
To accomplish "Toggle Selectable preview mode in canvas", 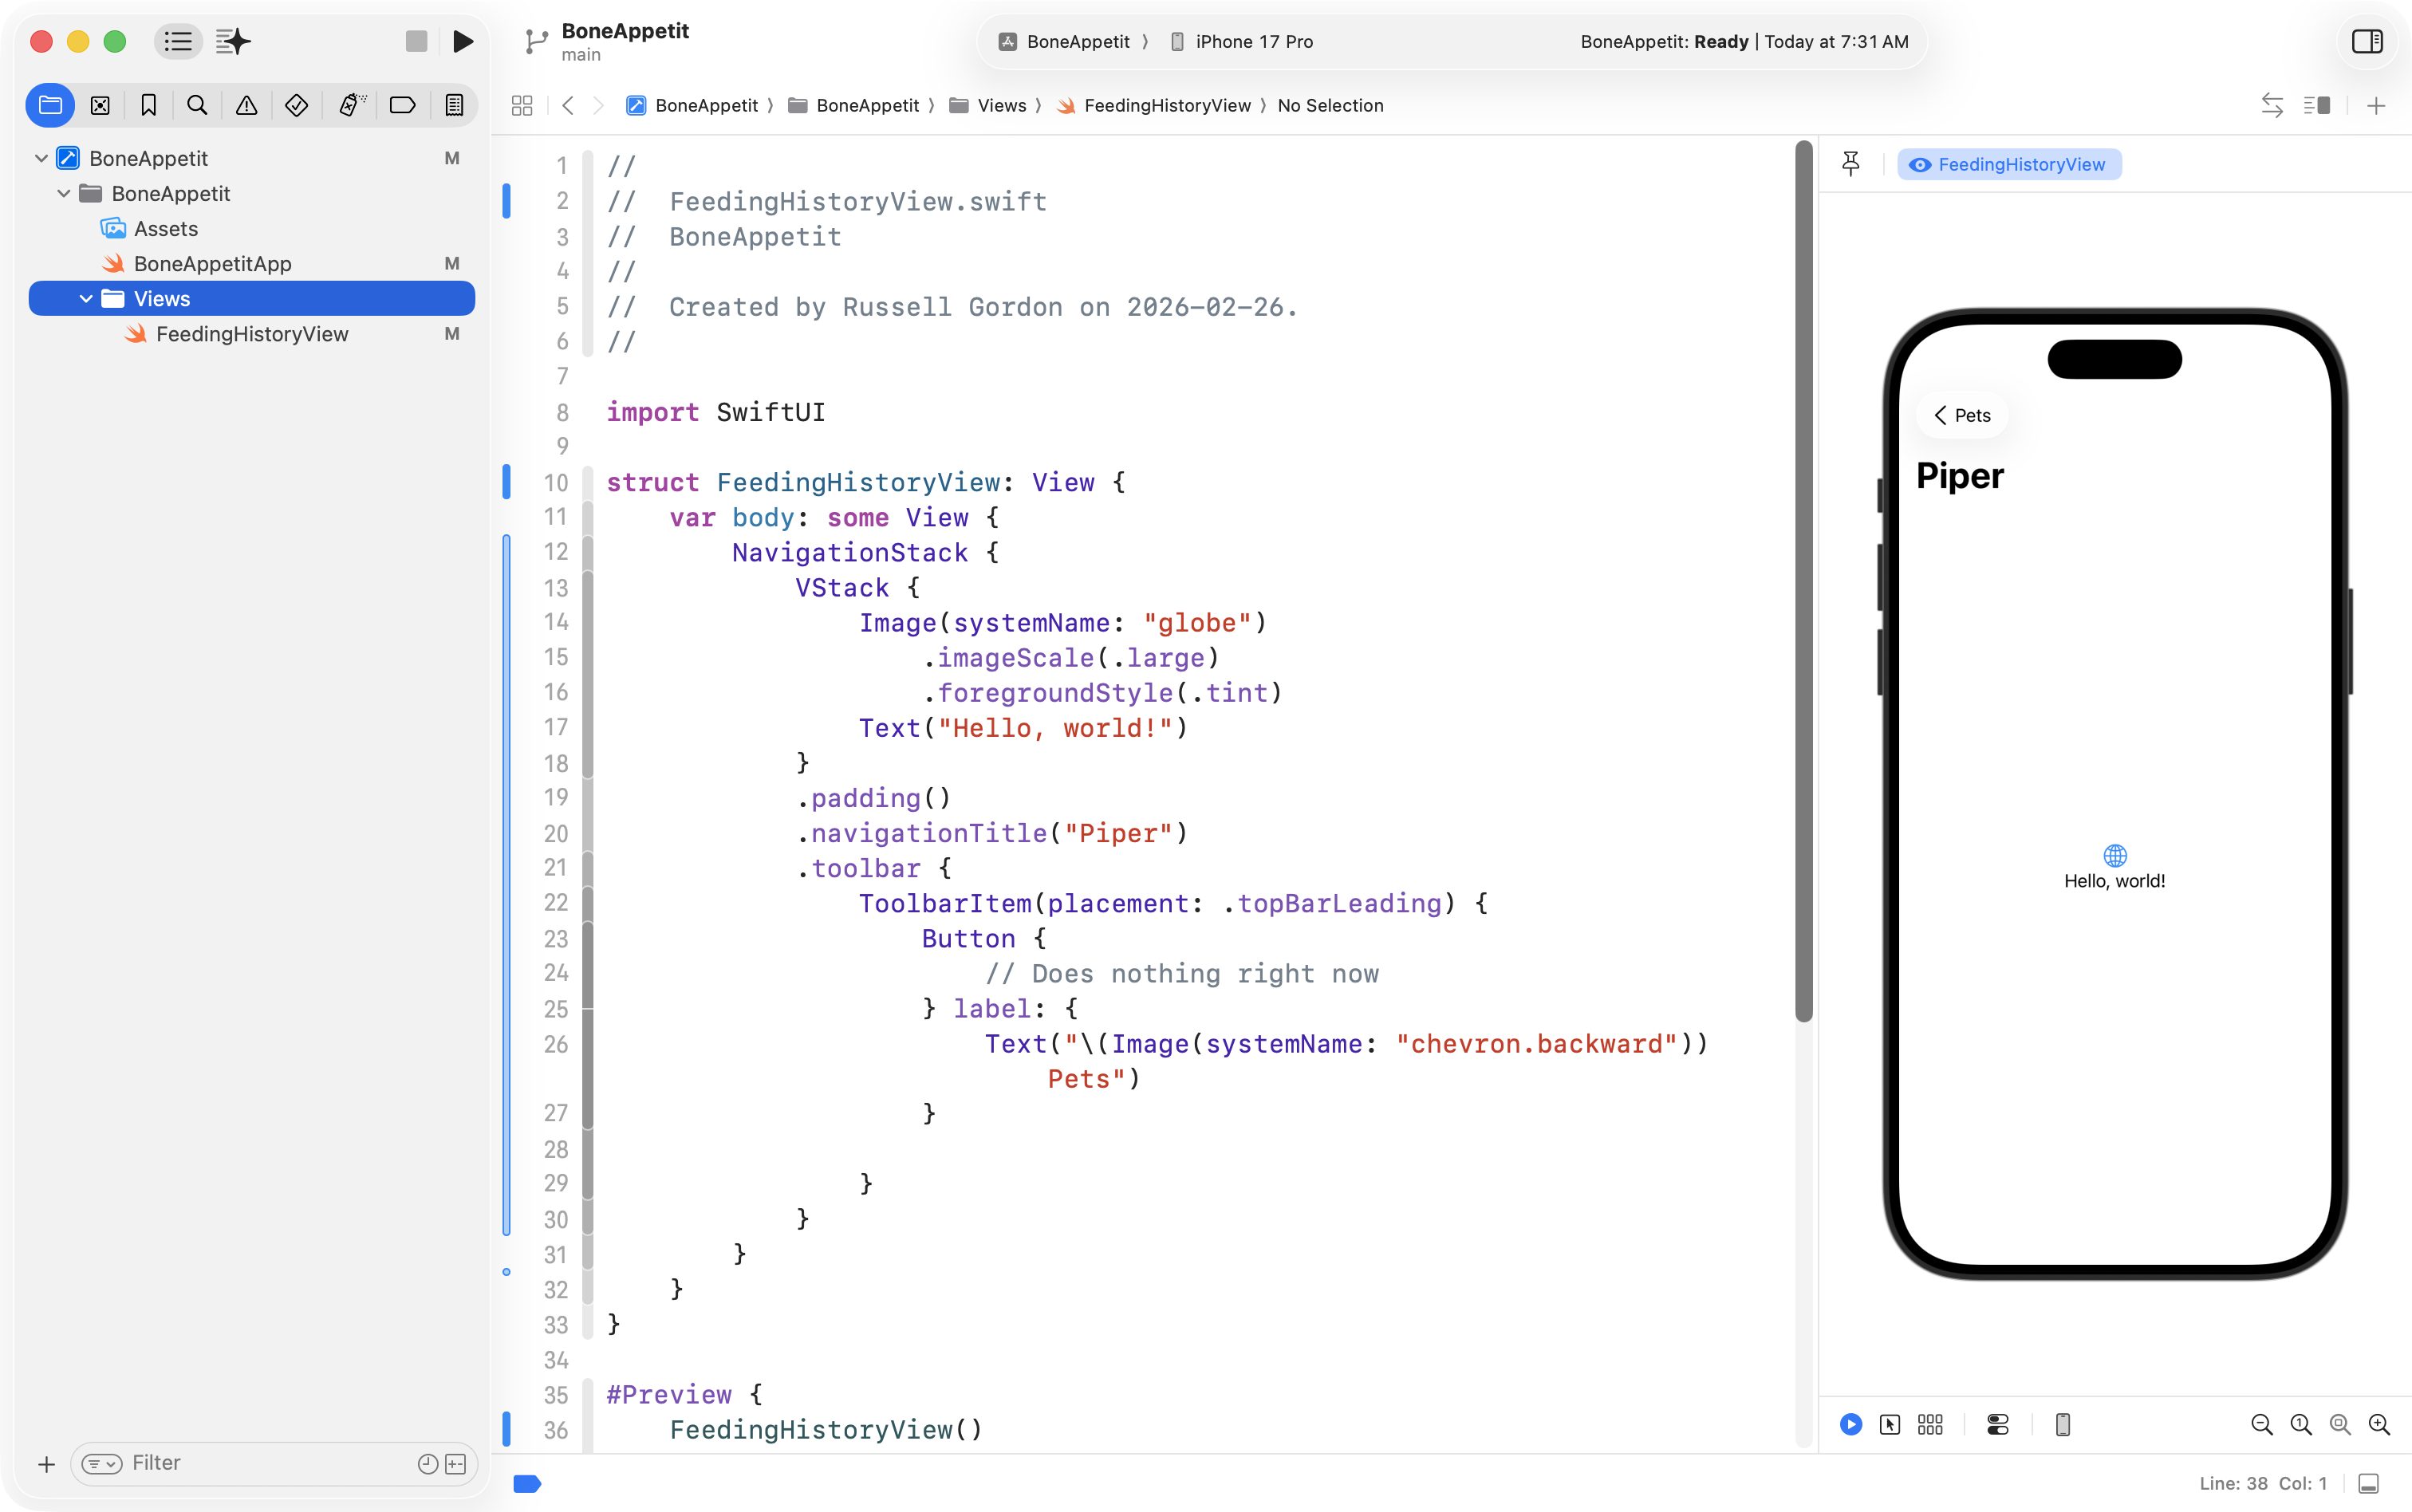I will coord(1889,1424).
